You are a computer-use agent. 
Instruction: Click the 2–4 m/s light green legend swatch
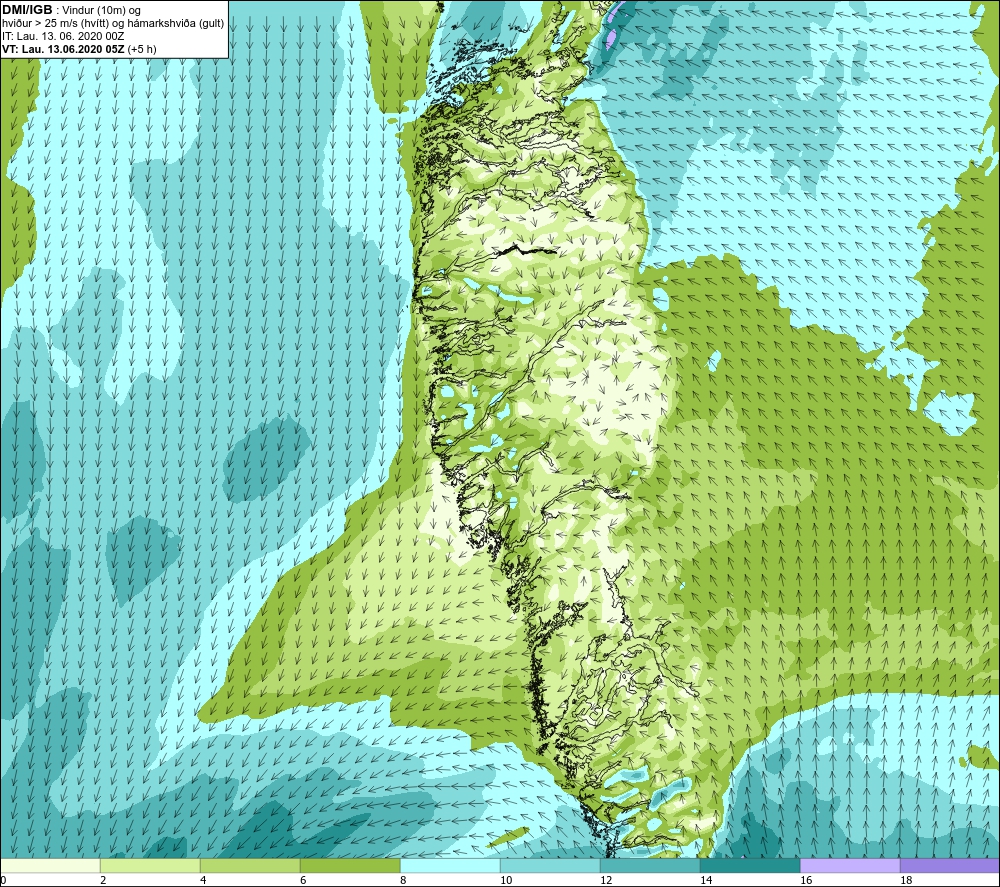(151, 865)
